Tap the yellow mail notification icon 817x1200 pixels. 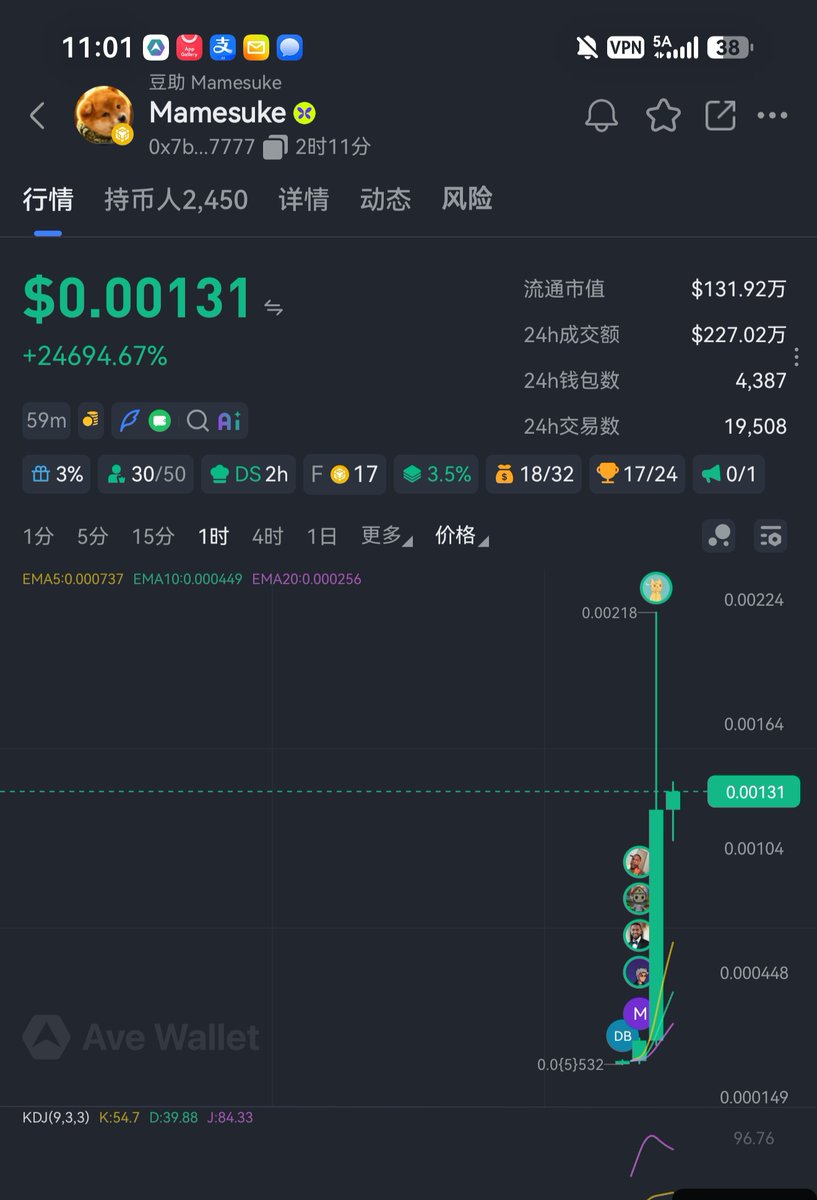tap(256, 47)
